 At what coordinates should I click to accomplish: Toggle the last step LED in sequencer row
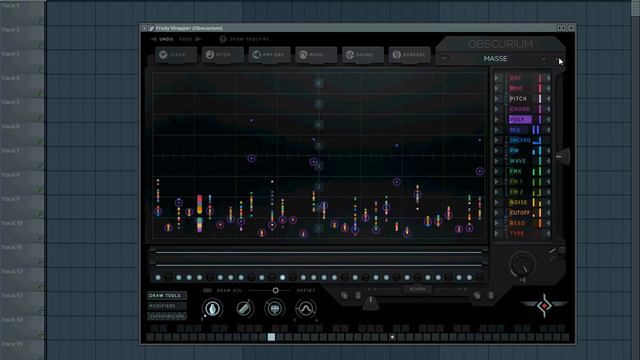480,278
